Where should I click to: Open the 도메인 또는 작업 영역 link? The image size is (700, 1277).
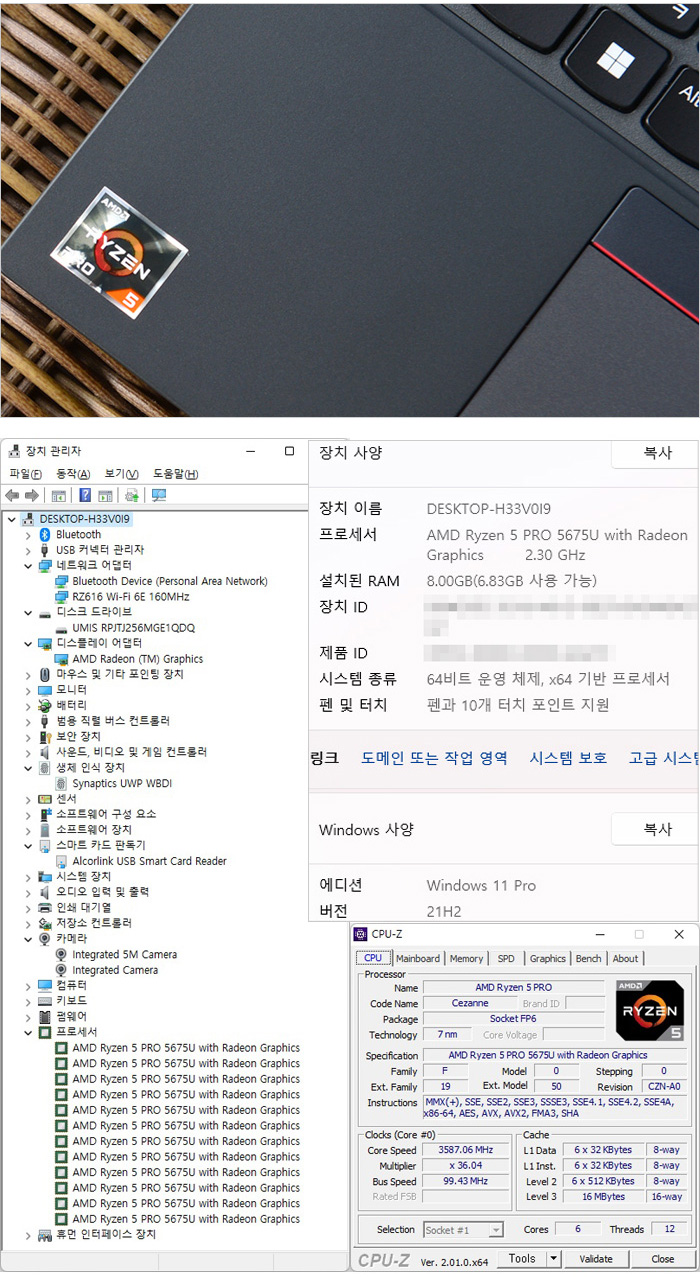tap(434, 757)
